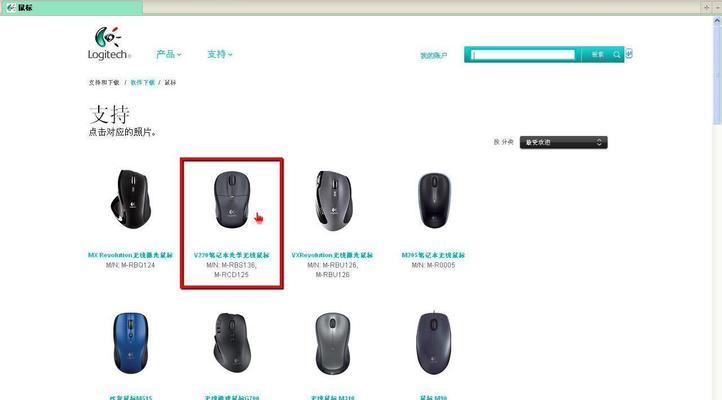Expand the 产品 products menu
722x400 pixels.
(169, 54)
